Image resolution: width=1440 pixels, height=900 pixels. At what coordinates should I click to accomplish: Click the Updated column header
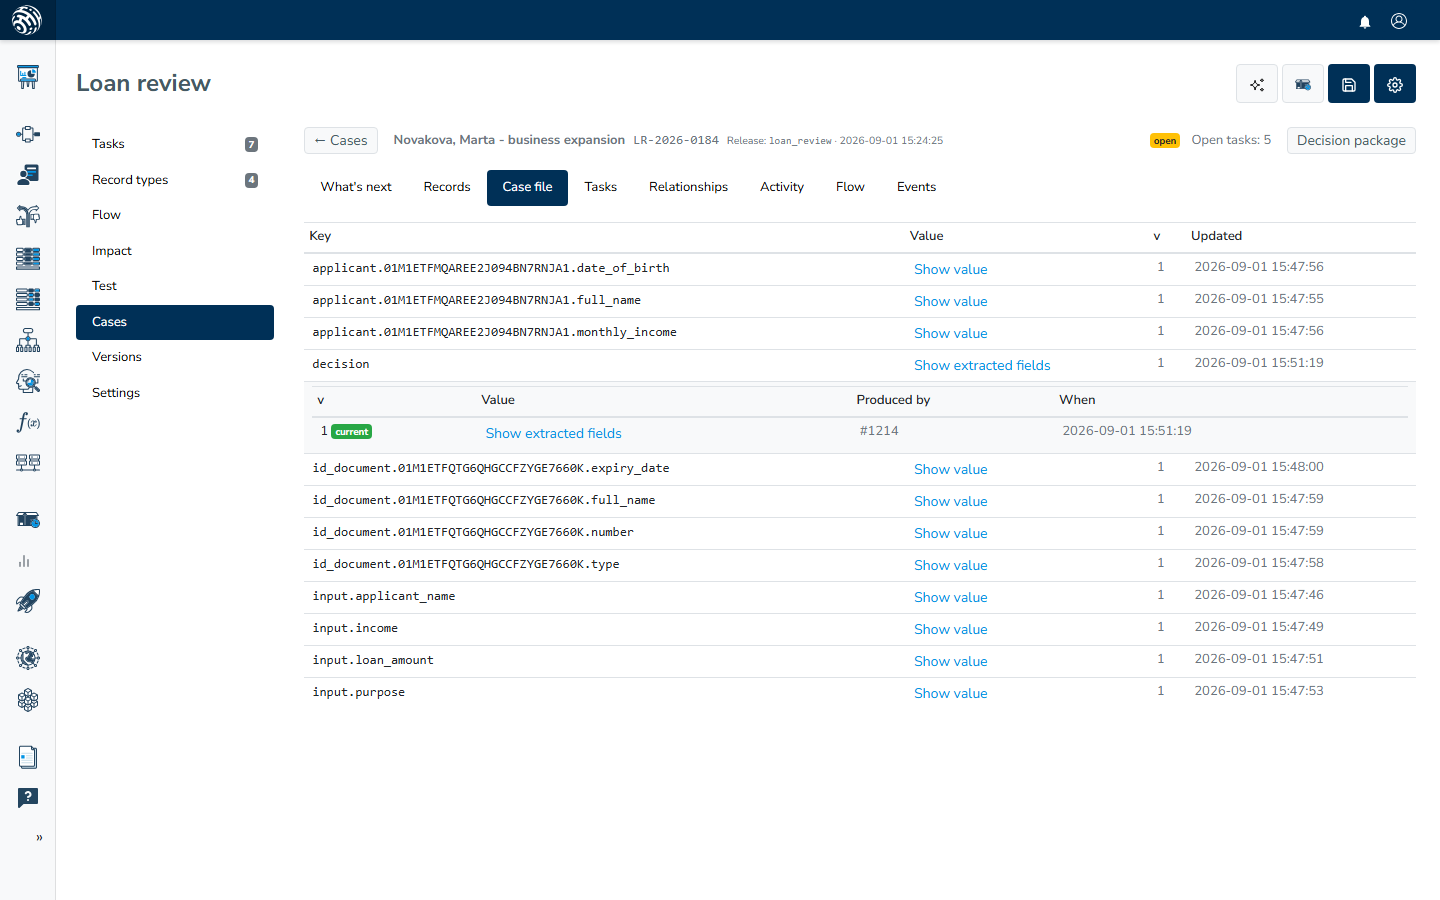(x=1216, y=236)
